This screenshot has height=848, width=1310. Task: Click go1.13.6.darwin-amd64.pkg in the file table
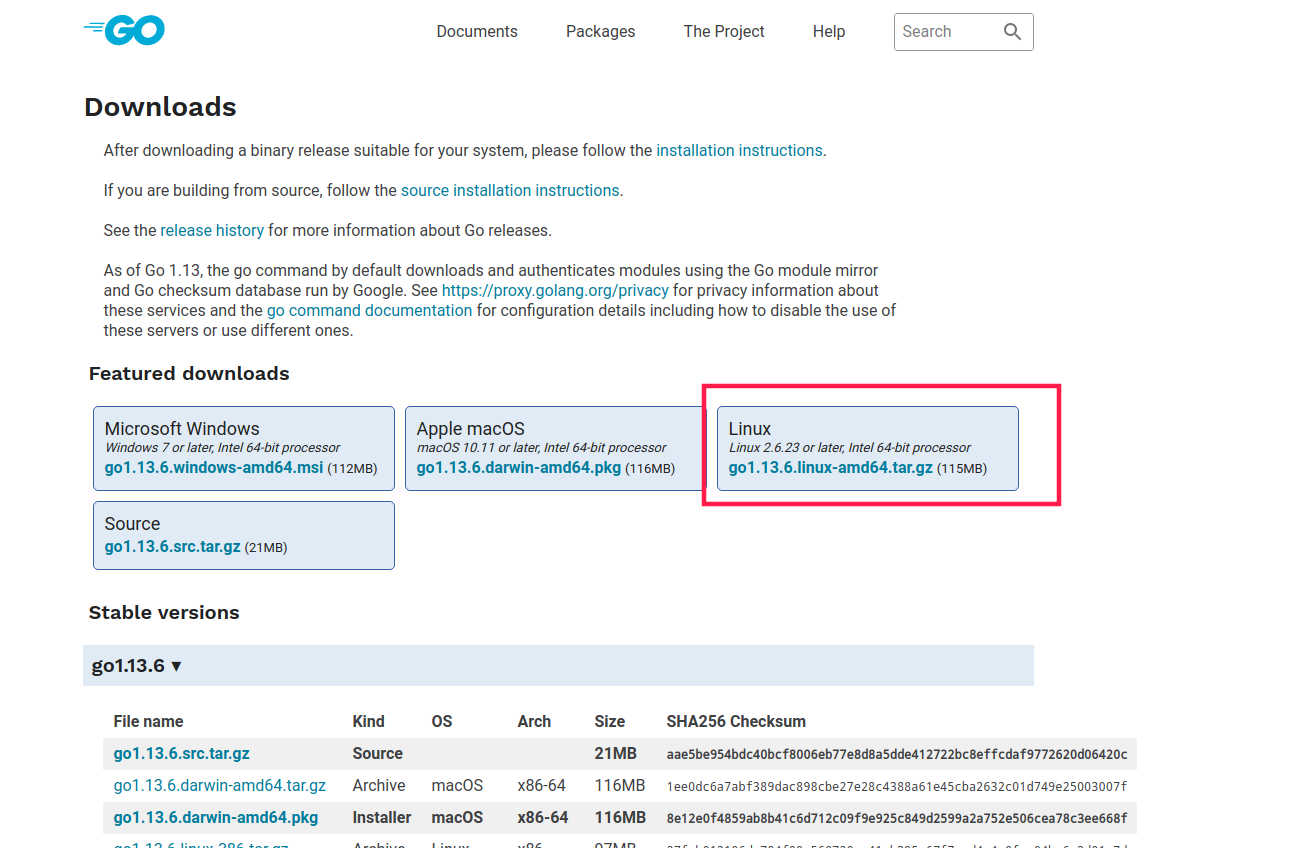216,817
